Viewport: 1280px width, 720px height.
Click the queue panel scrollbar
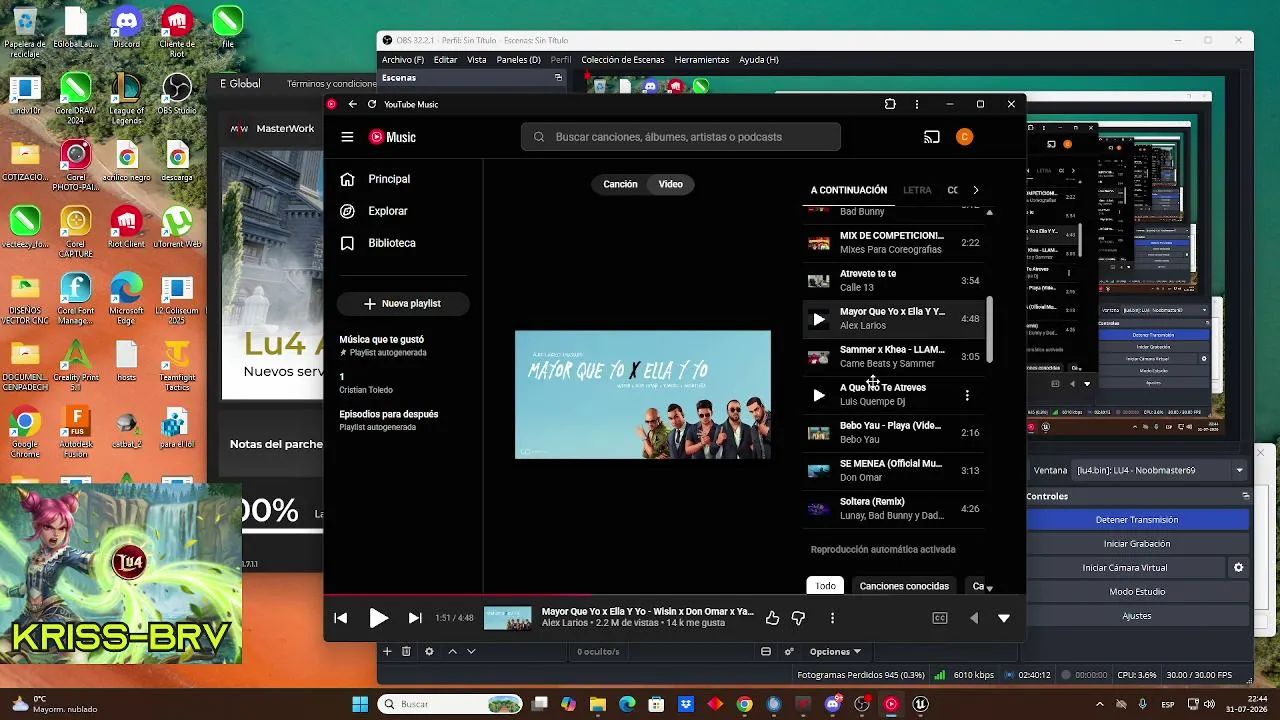[990, 330]
